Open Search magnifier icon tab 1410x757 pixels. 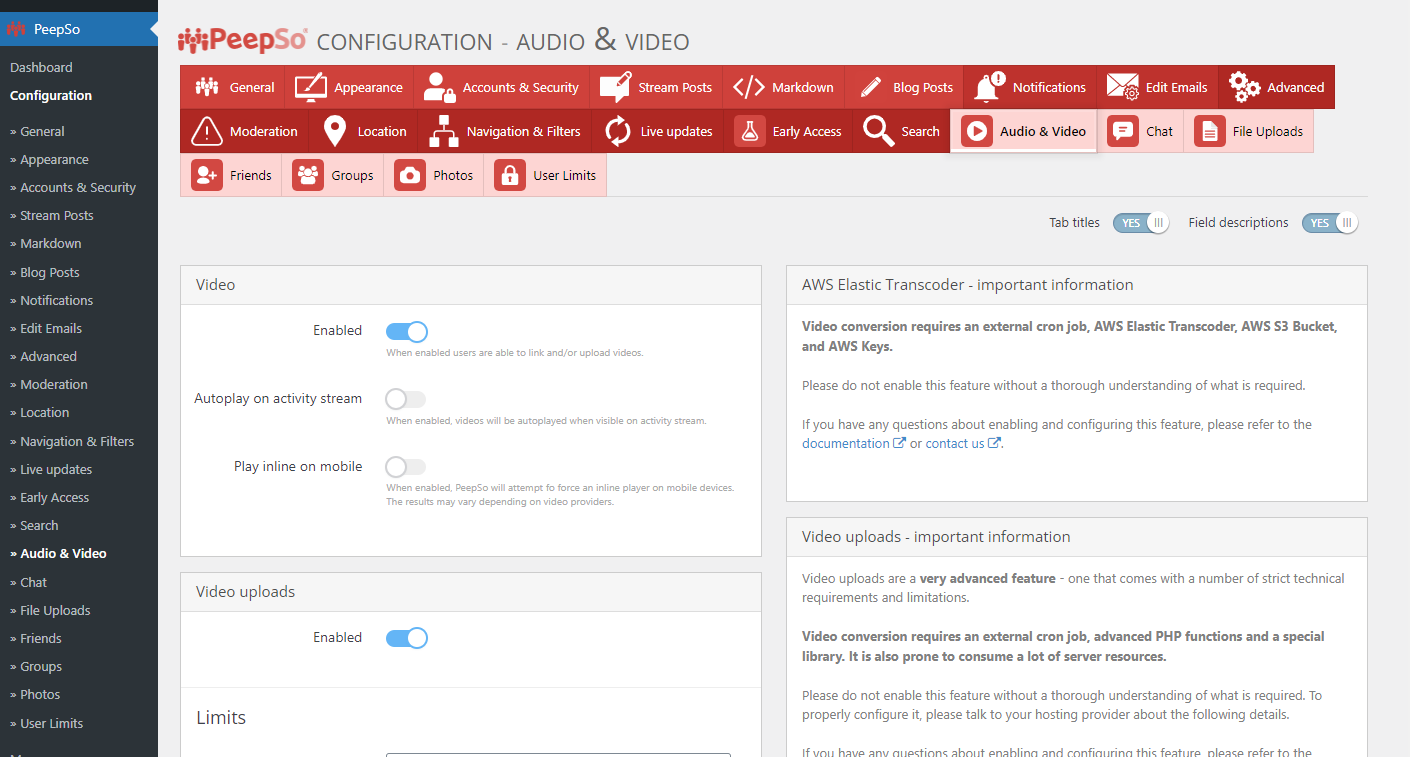(879, 131)
